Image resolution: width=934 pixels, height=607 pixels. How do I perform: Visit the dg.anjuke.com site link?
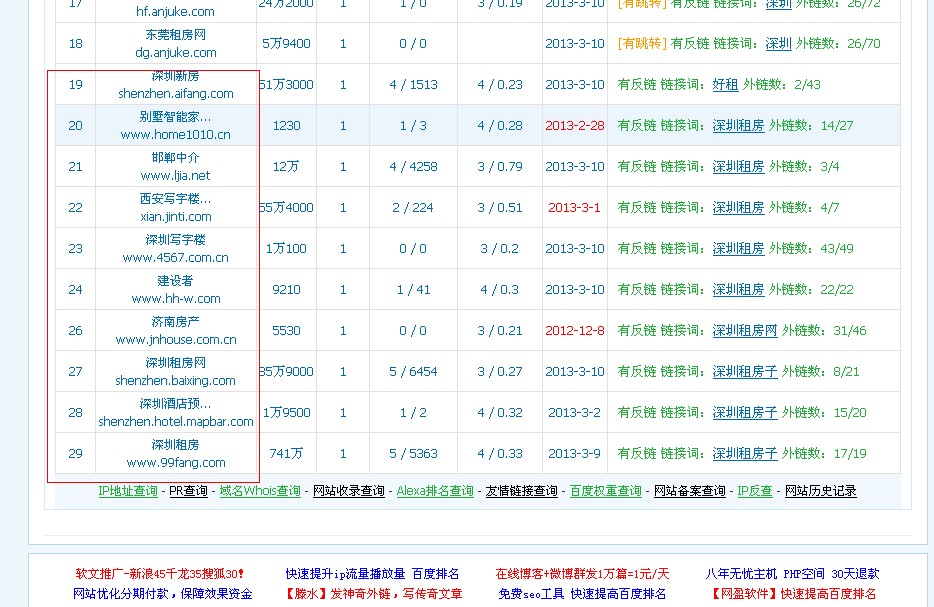[x=176, y=52]
